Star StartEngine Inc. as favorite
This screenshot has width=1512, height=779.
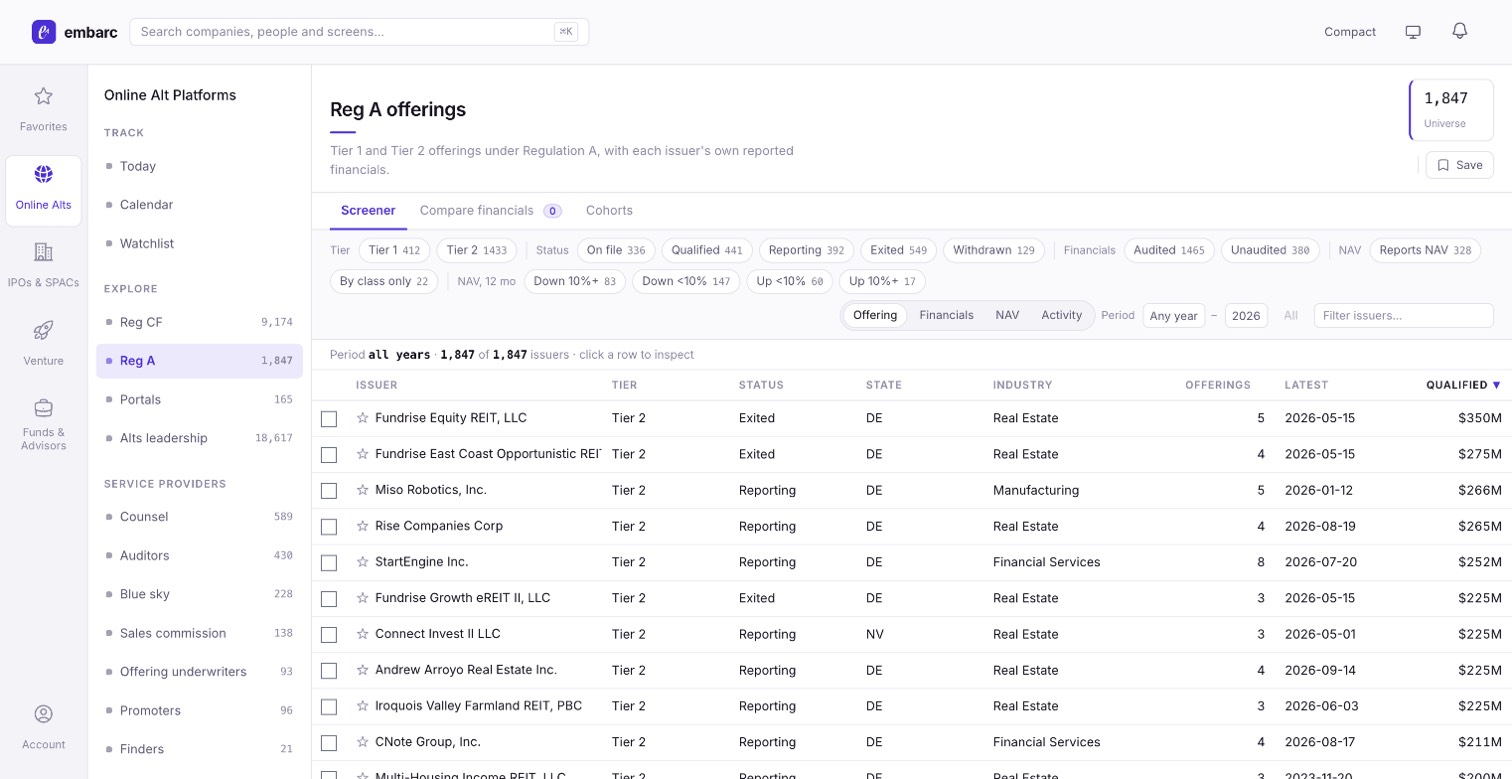coord(362,562)
